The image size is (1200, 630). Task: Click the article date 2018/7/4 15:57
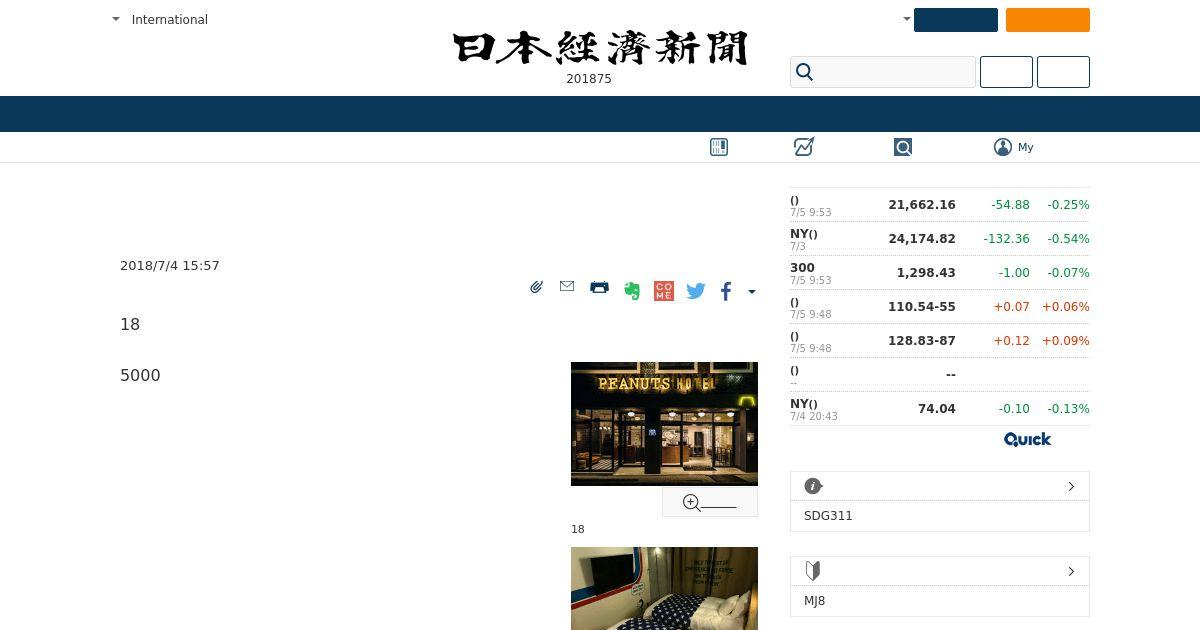point(170,266)
